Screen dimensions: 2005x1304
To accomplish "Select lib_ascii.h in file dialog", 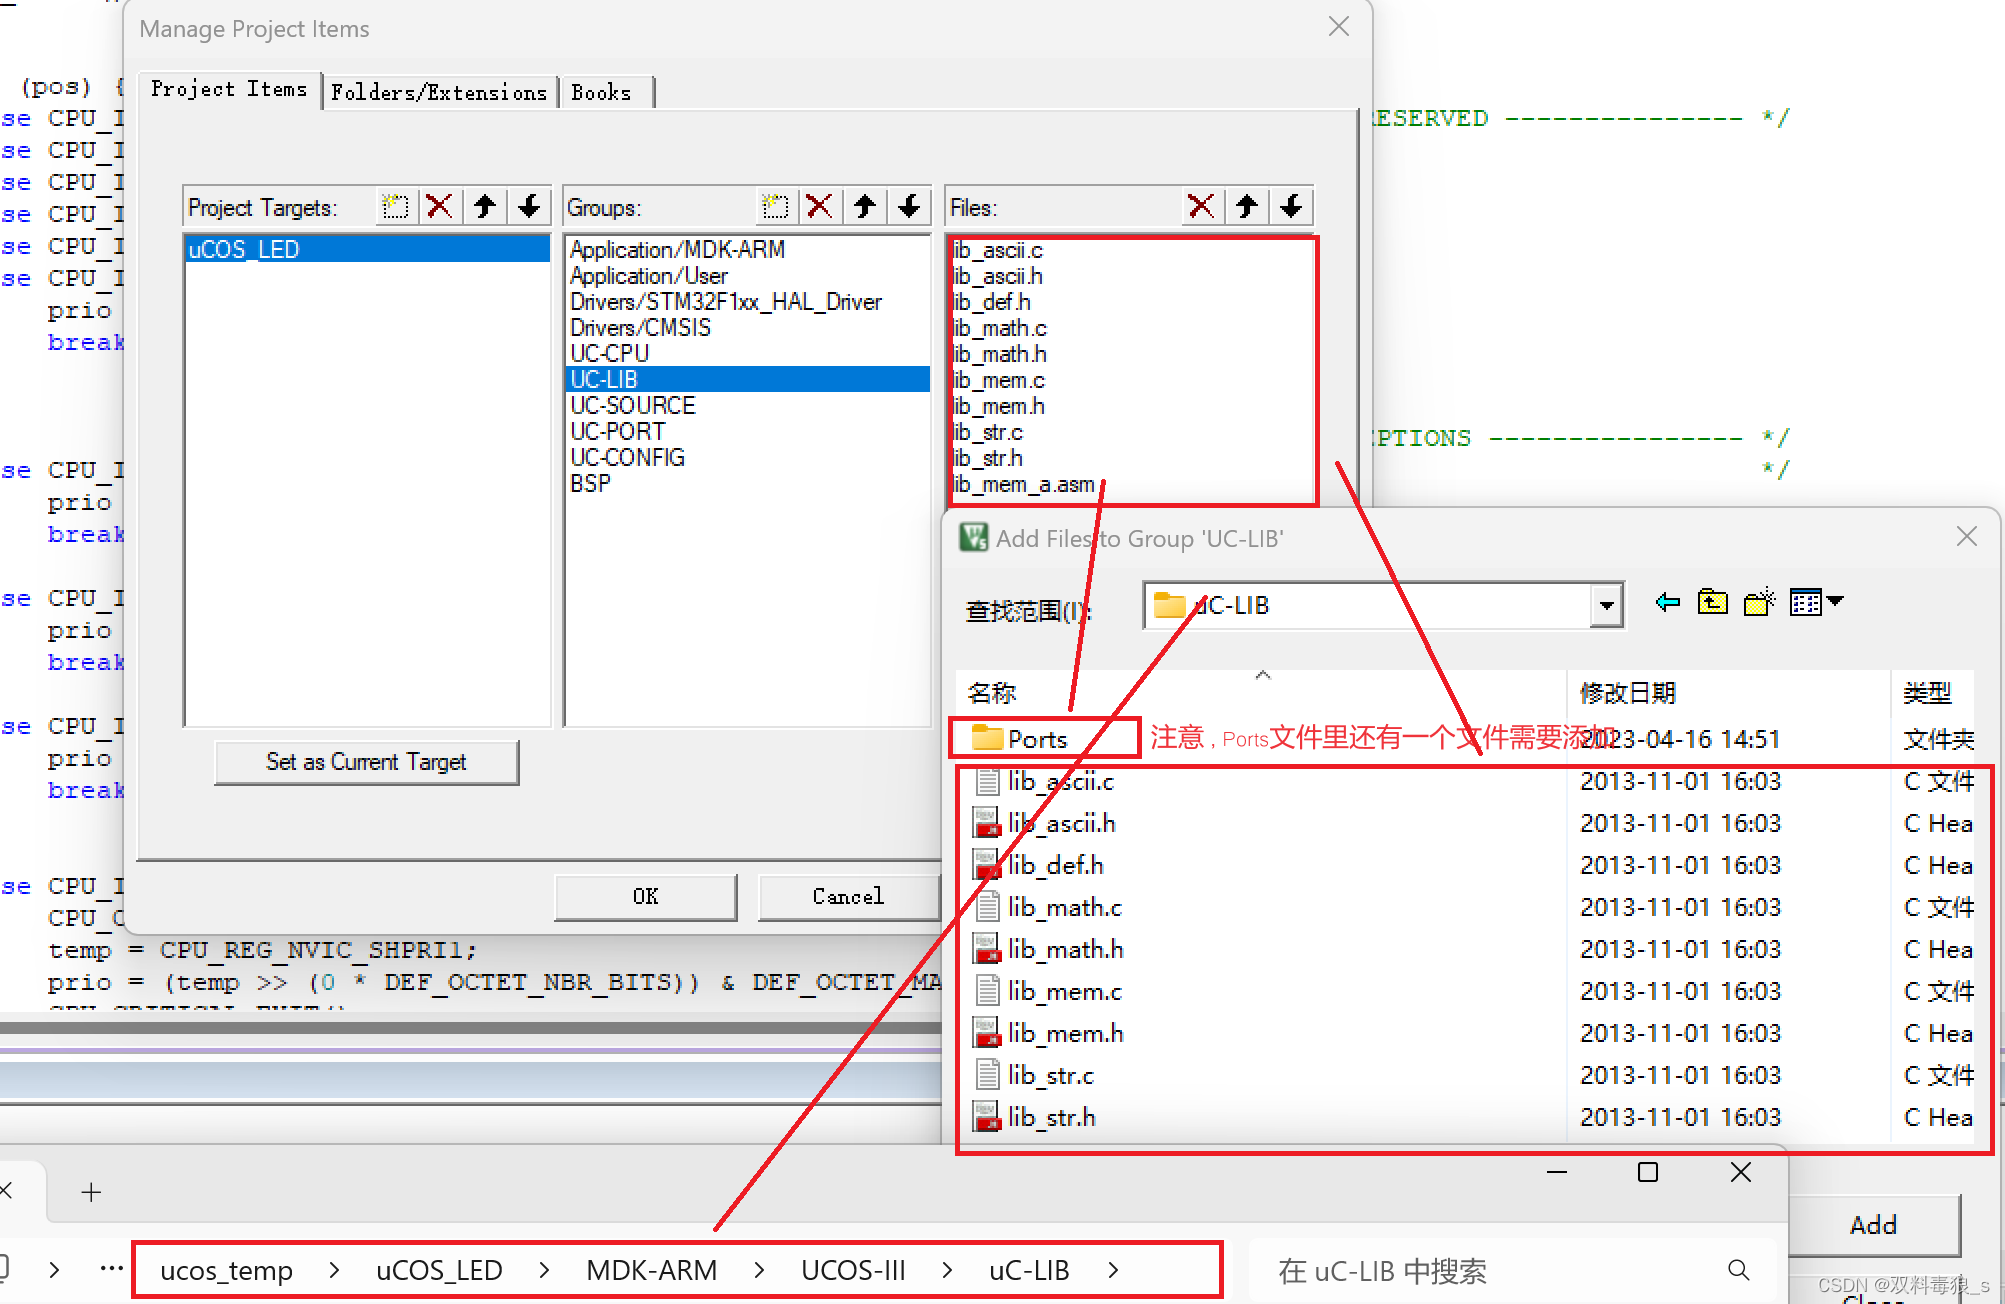I will pos(1045,823).
